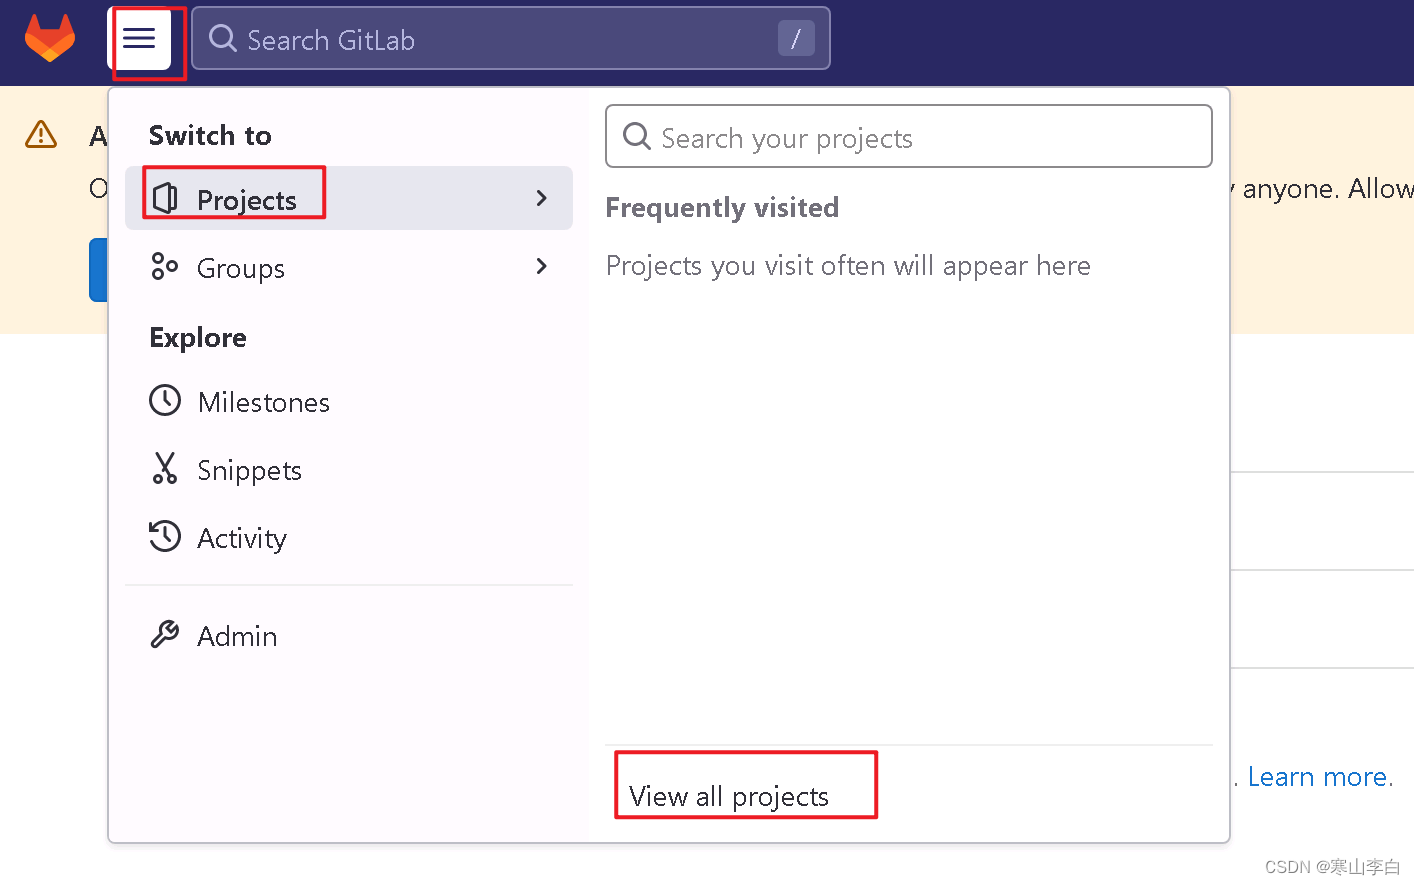
Task: Click the Milestones clock icon
Action: [165, 400]
